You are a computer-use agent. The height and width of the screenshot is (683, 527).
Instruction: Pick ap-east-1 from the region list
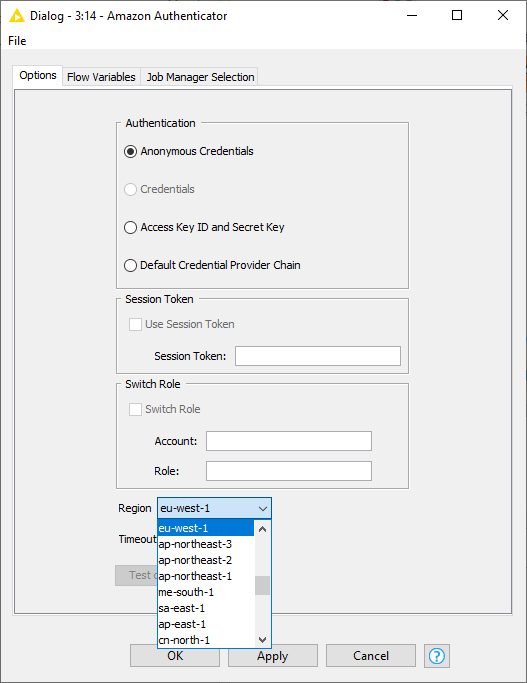(206, 624)
